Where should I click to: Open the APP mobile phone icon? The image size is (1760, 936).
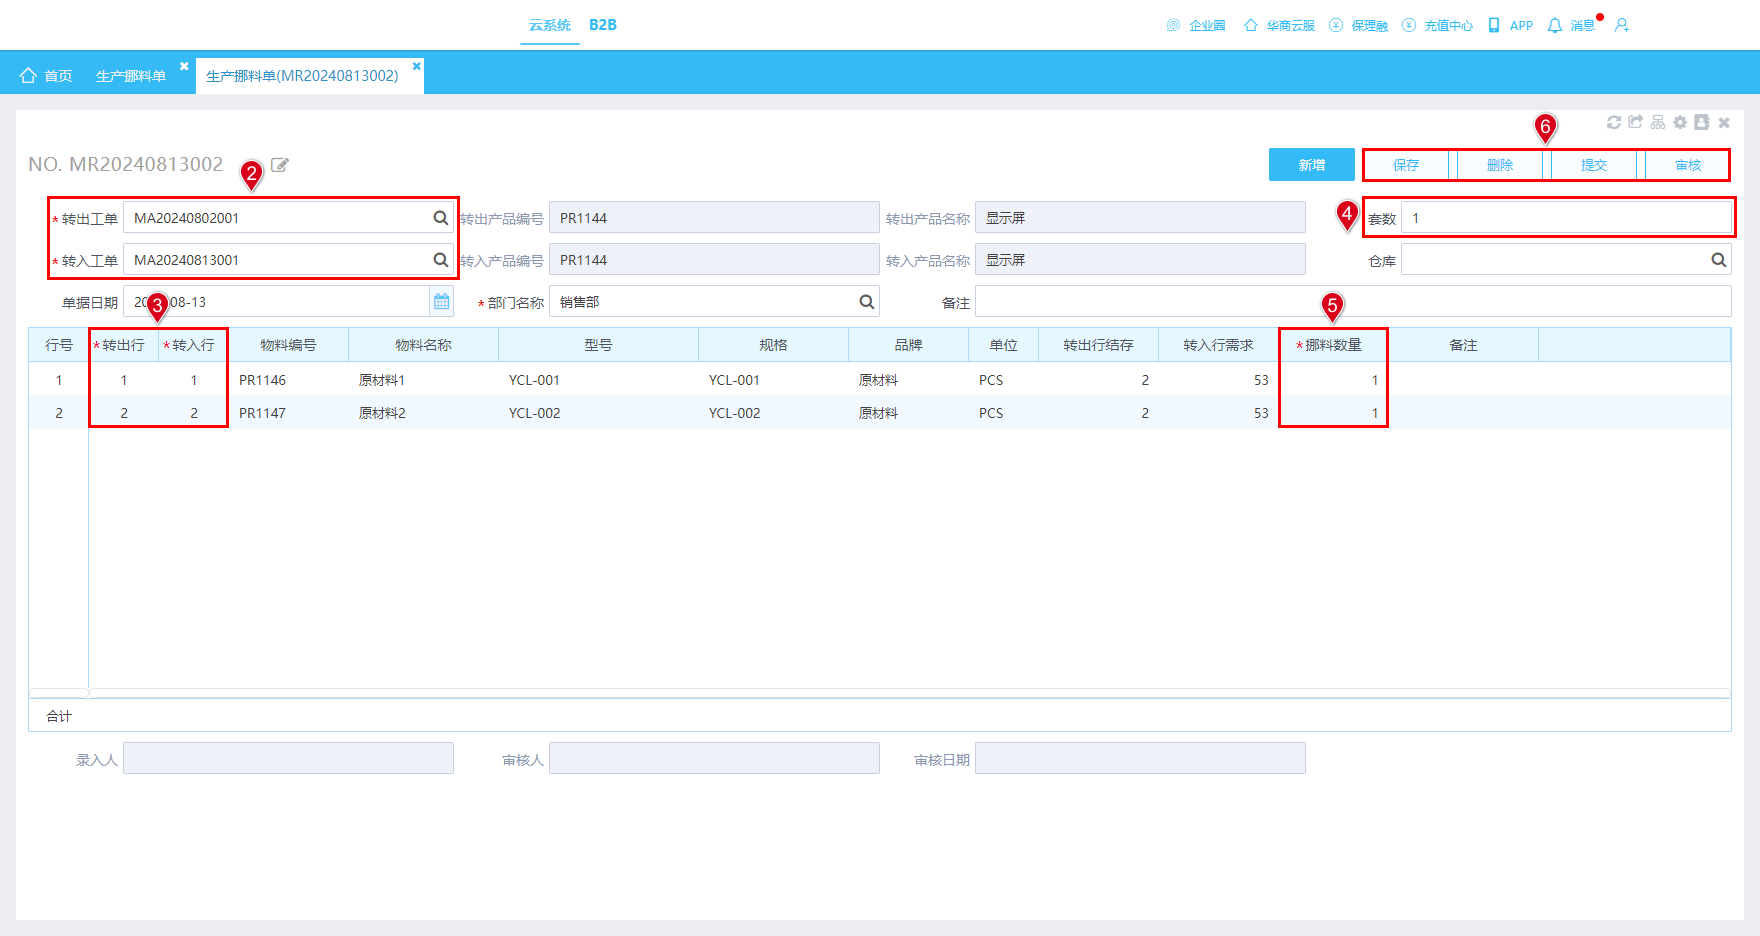1494,25
